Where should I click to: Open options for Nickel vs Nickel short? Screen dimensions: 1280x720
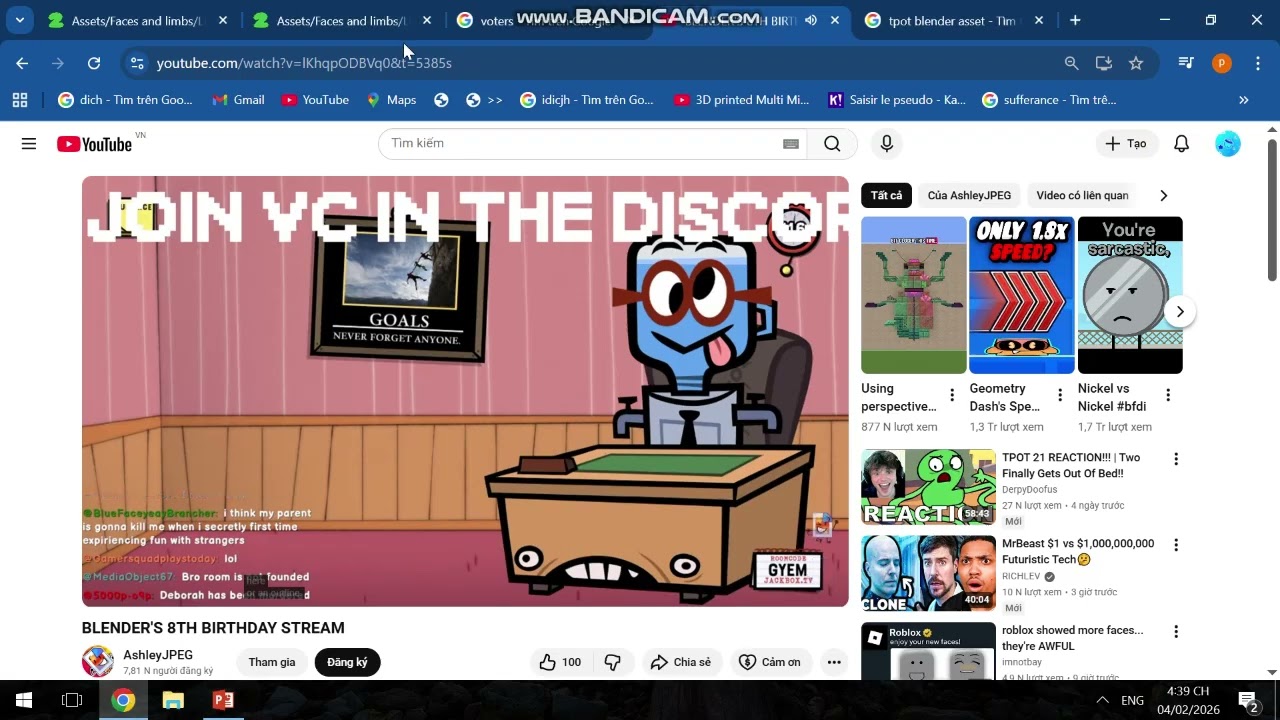point(1168,395)
